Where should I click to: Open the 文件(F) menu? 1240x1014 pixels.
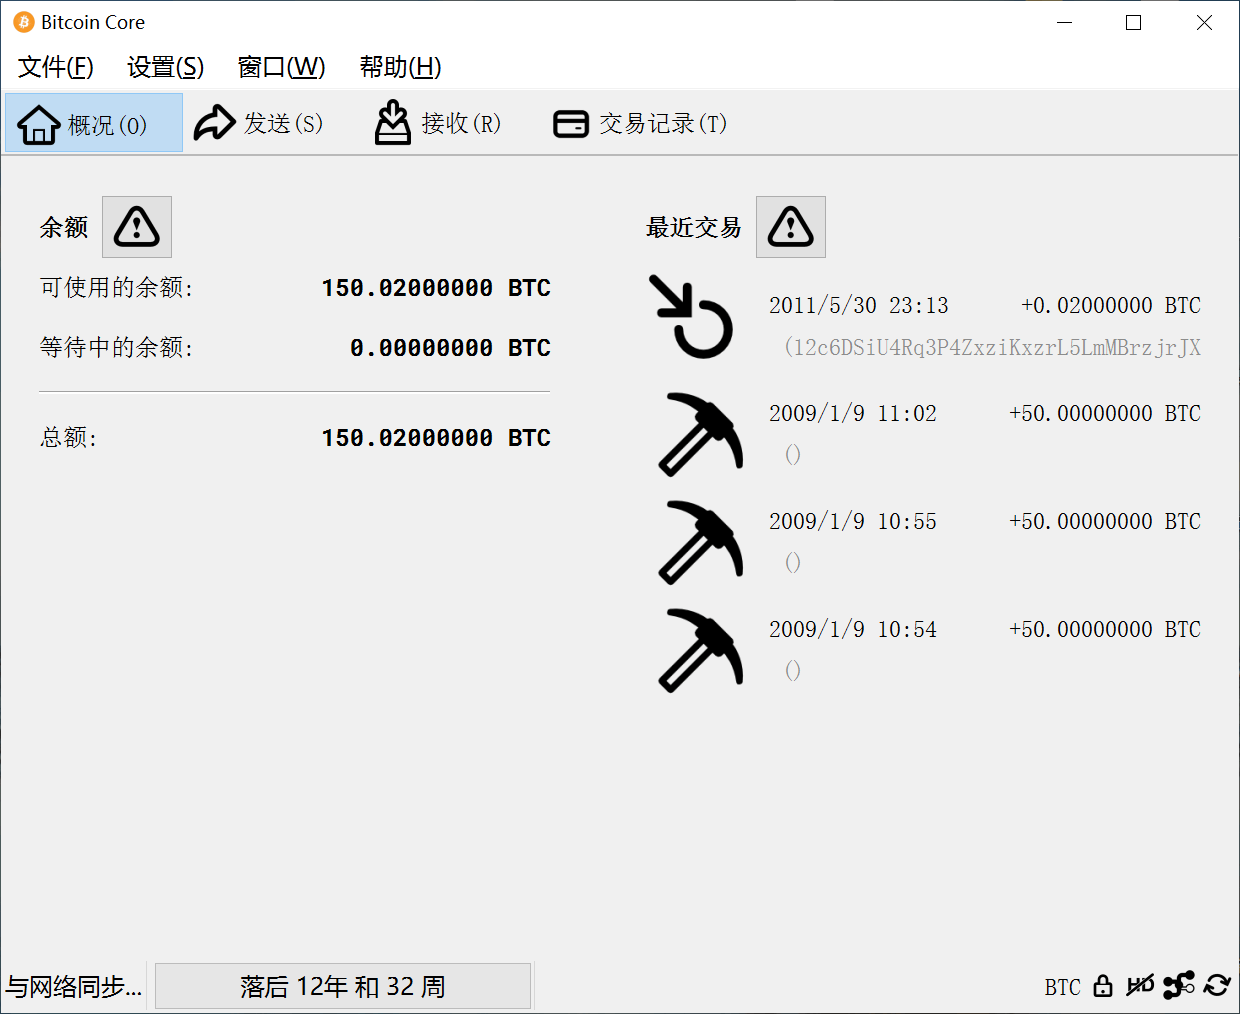click(x=56, y=67)
